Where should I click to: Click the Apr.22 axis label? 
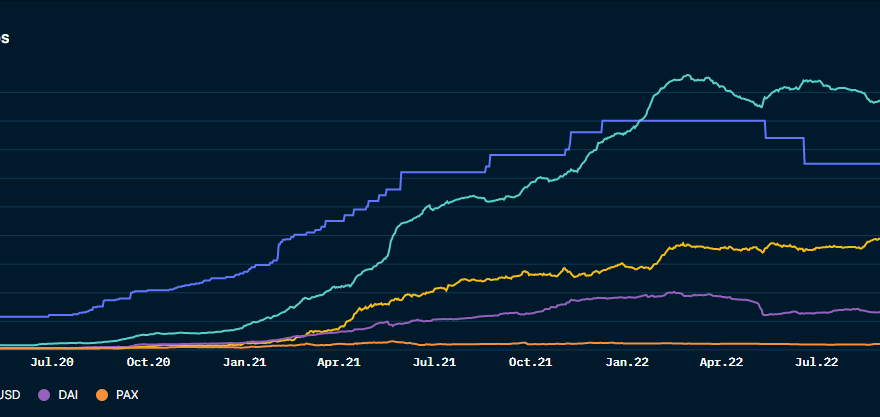click(x=721, y=363)
